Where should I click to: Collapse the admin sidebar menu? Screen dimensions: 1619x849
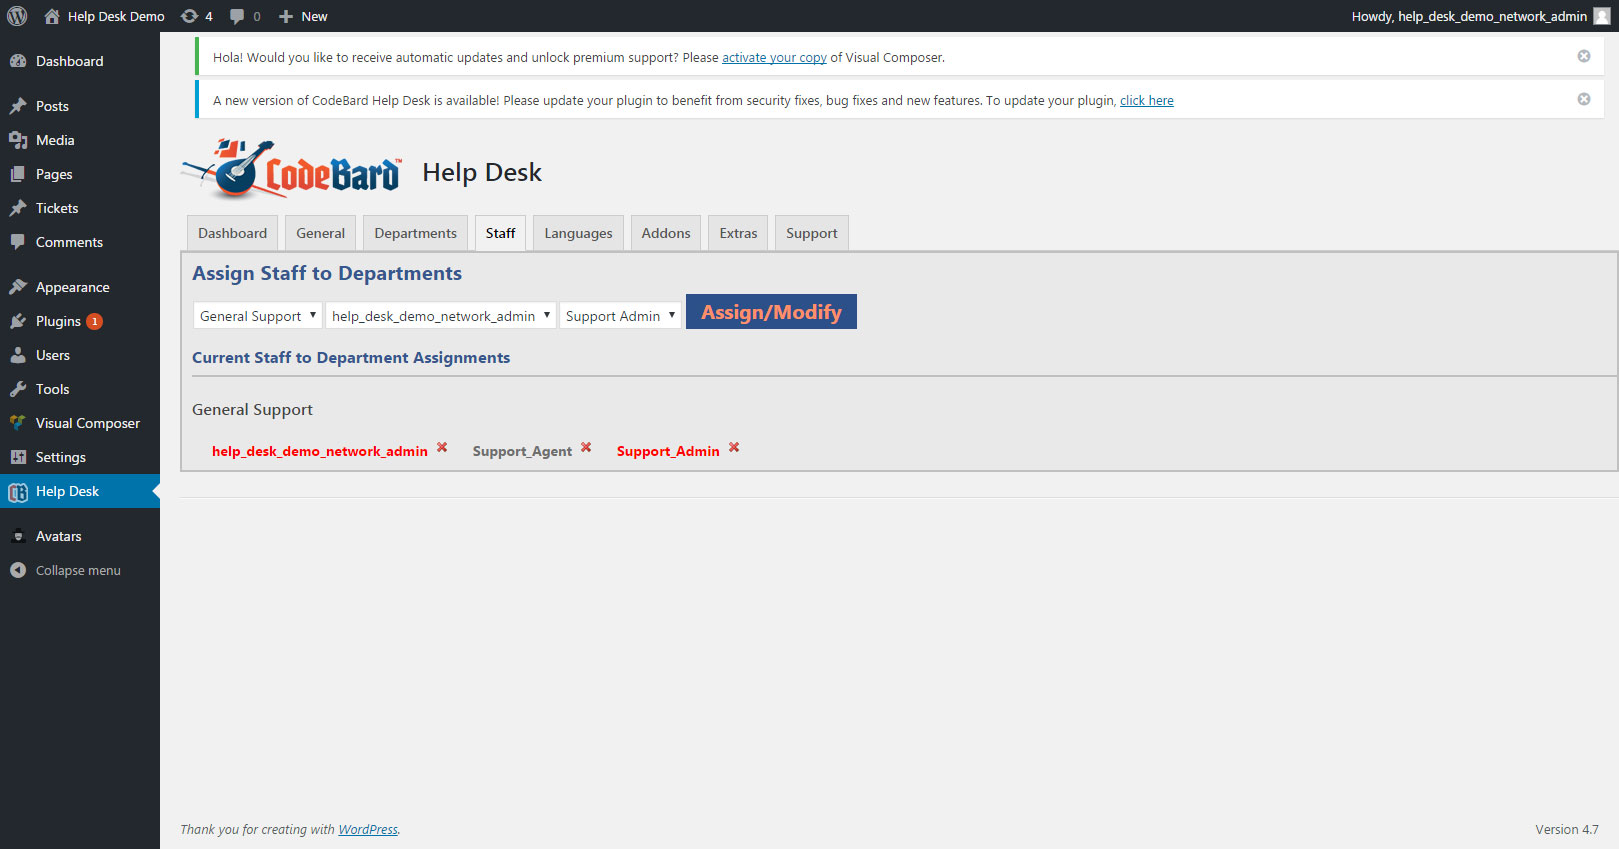[x=80, y=570]
